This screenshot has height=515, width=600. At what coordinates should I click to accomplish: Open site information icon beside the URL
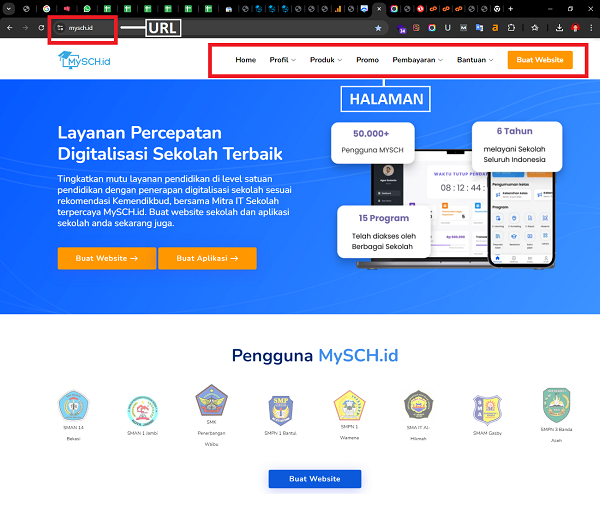pyautogui.click(x=60, y=28)
